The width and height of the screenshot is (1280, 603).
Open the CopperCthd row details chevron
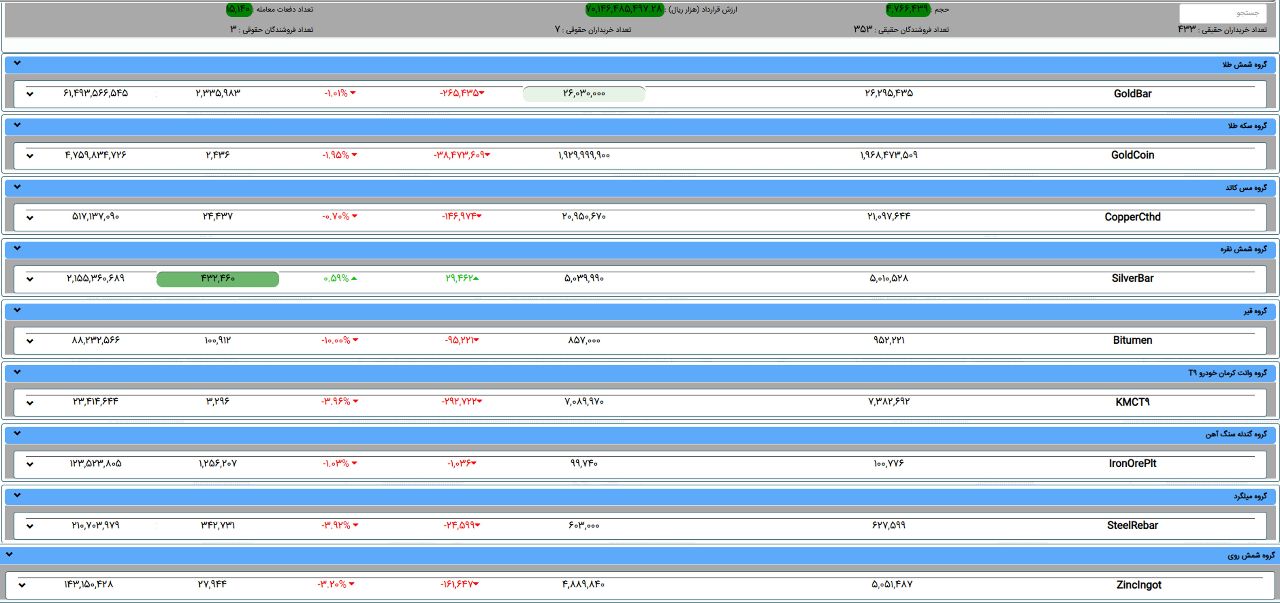click(30, 217)
